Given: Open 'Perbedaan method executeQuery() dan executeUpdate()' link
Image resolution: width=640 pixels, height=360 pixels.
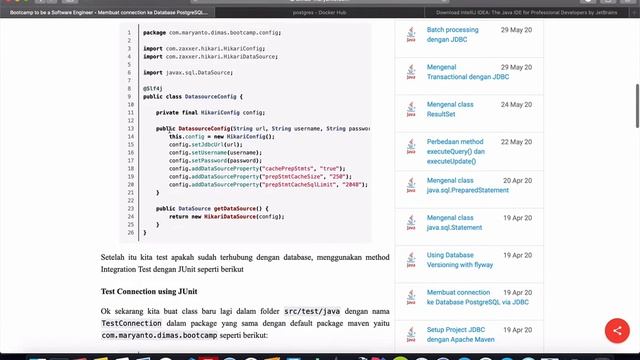Looking at the screenshot, I should [x=456, y=151].
